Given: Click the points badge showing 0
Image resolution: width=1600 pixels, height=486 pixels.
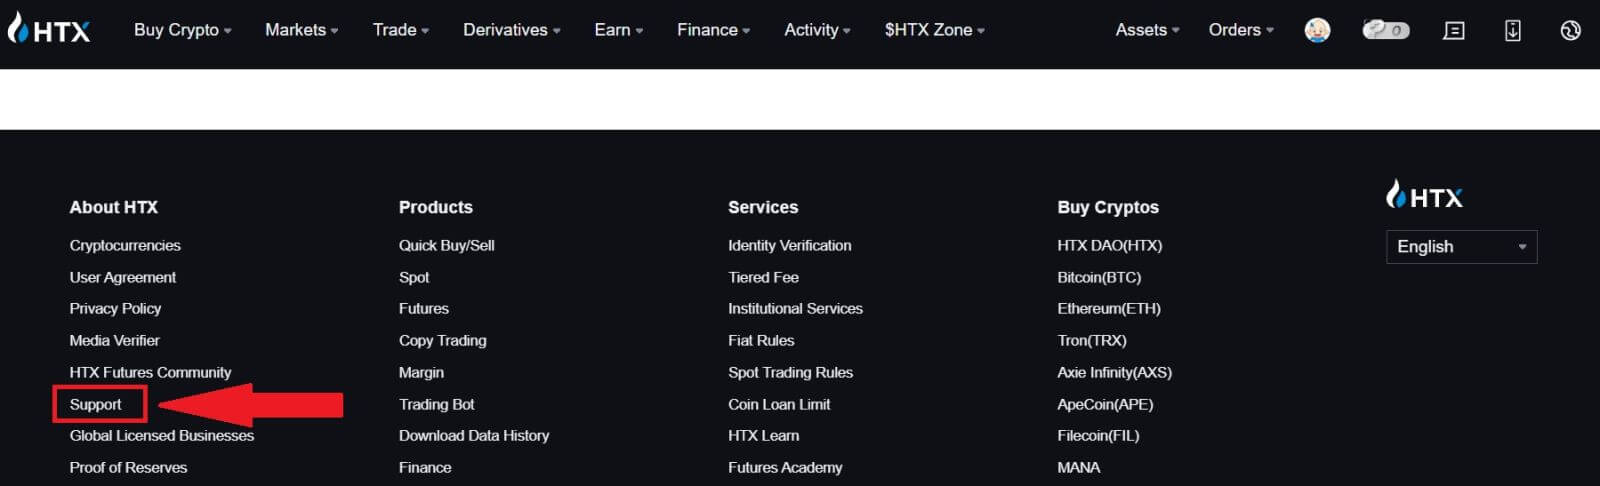Looking at the screenshot, I should coord(1385,30).
